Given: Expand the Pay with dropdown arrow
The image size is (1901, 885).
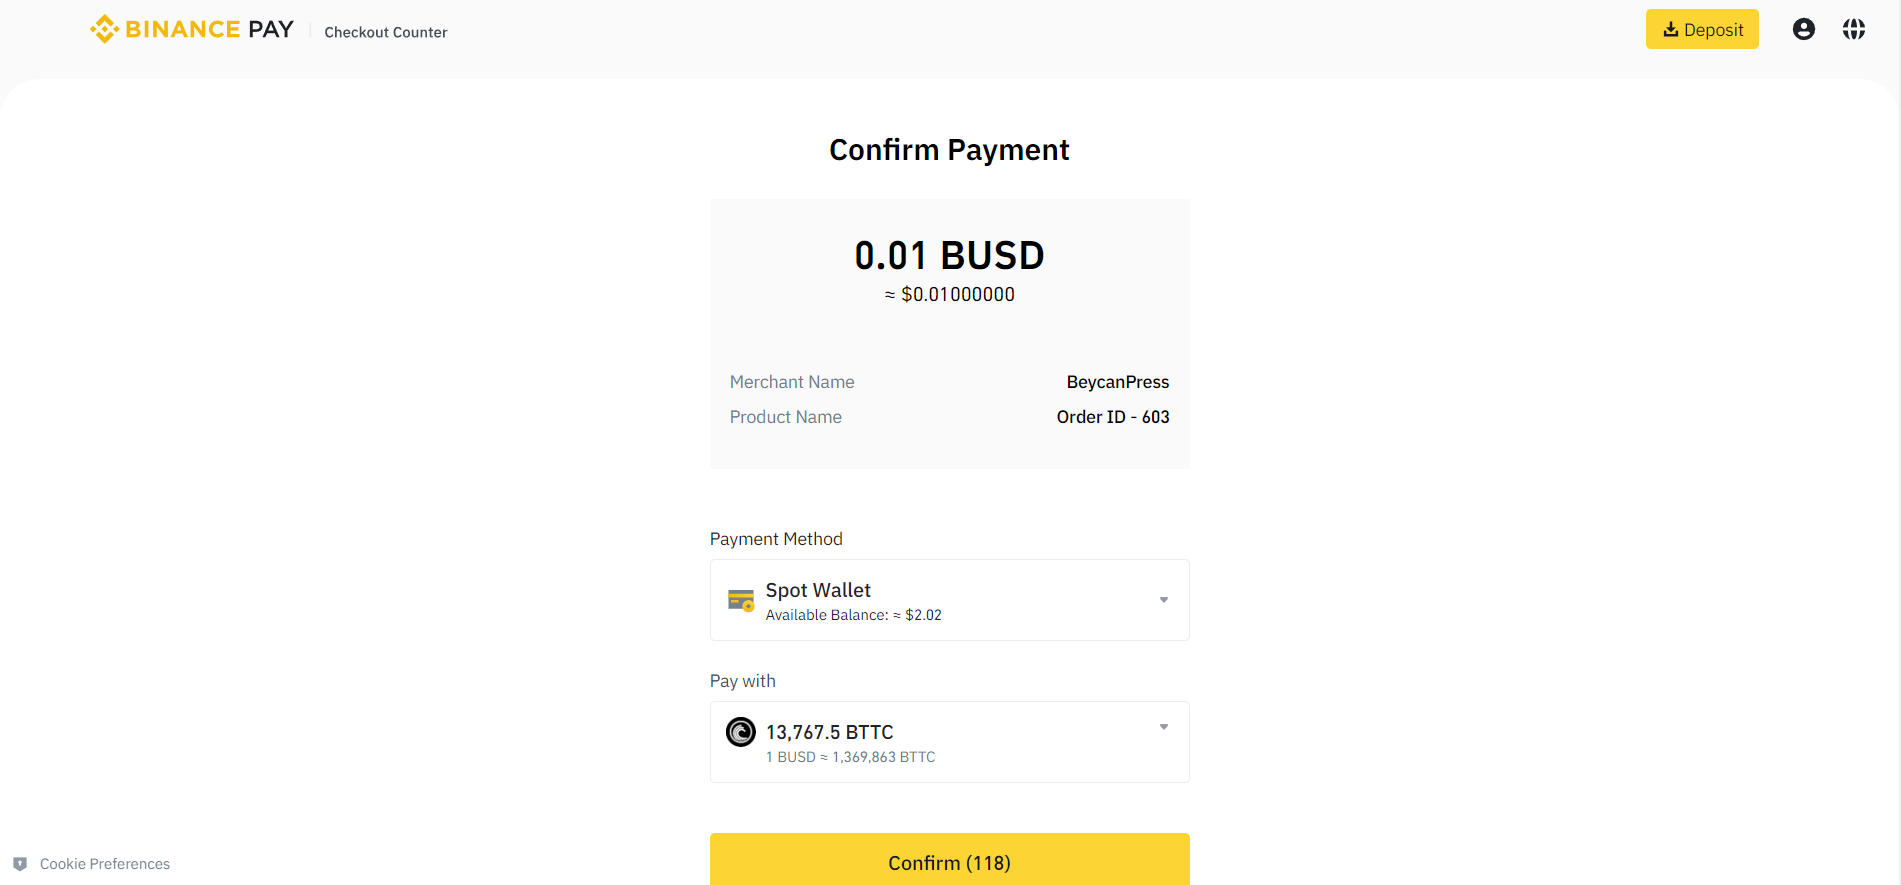Looking at the screenshot, I should (x=1163, y=727).
